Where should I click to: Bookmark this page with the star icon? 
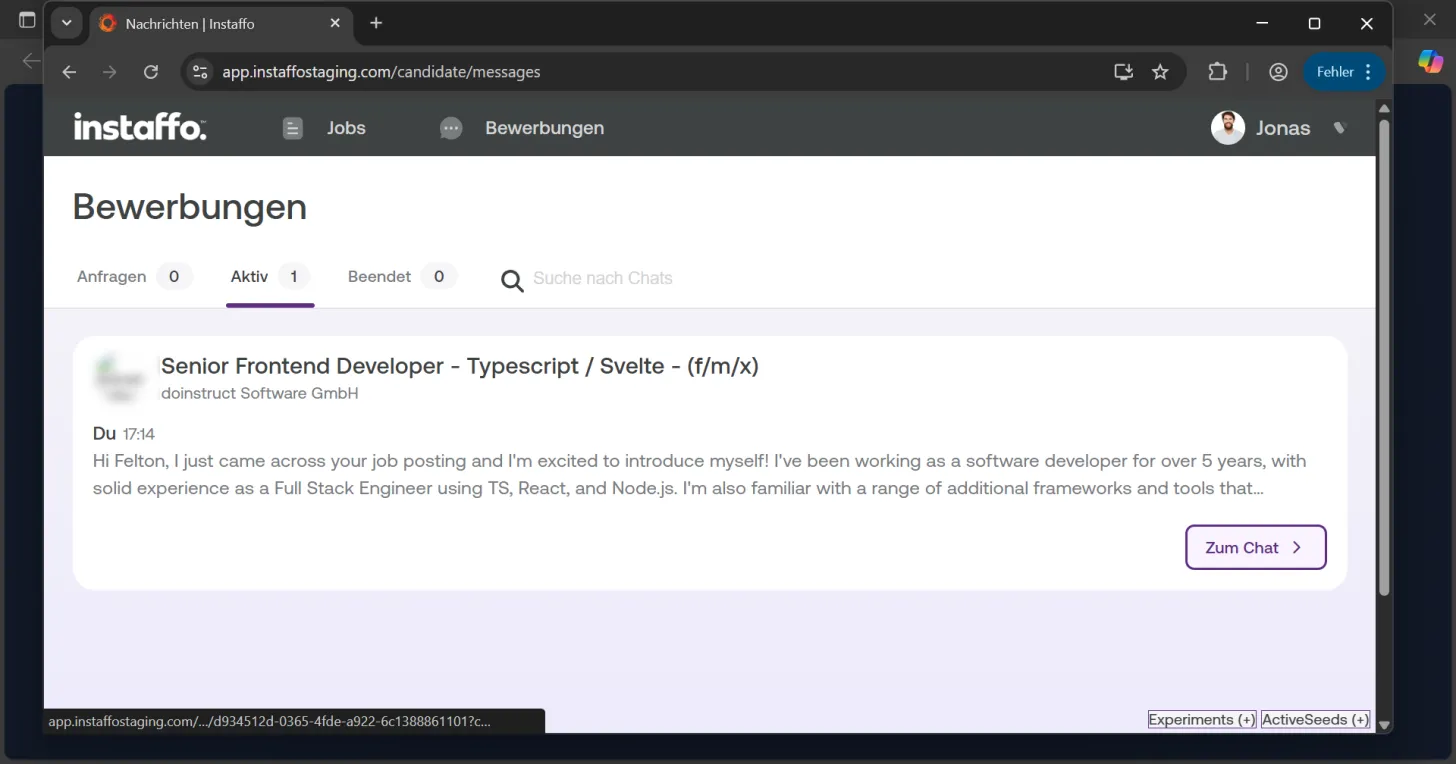point(1160,72)
